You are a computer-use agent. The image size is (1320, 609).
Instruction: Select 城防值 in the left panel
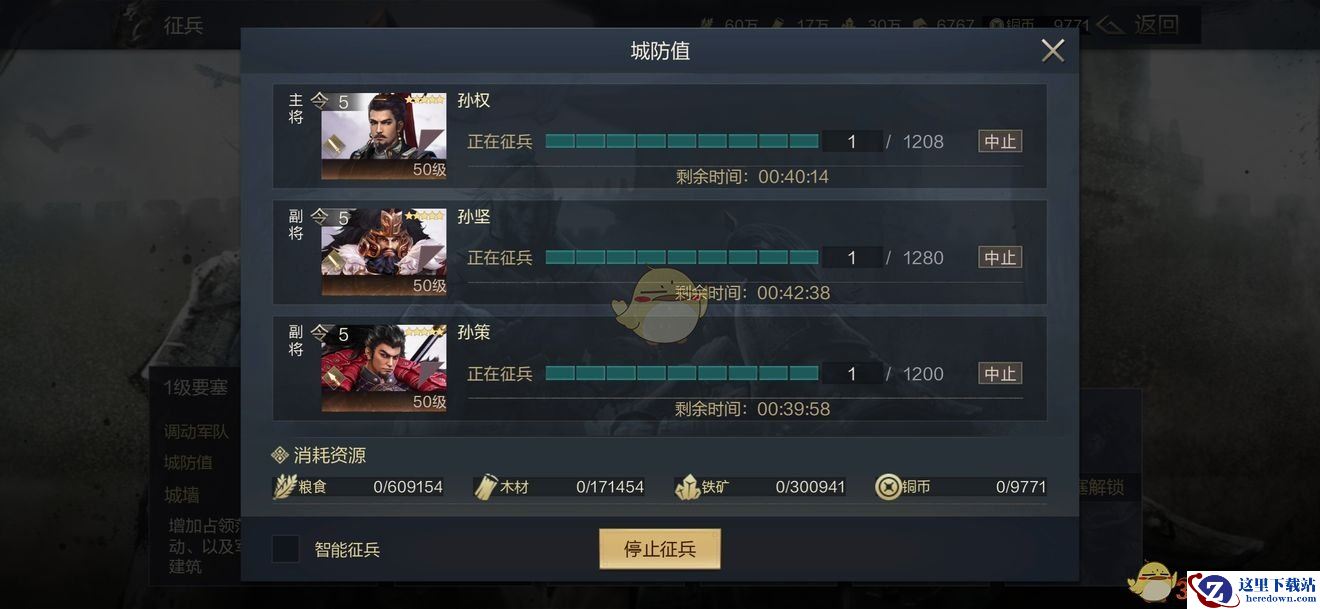point(188,463)
